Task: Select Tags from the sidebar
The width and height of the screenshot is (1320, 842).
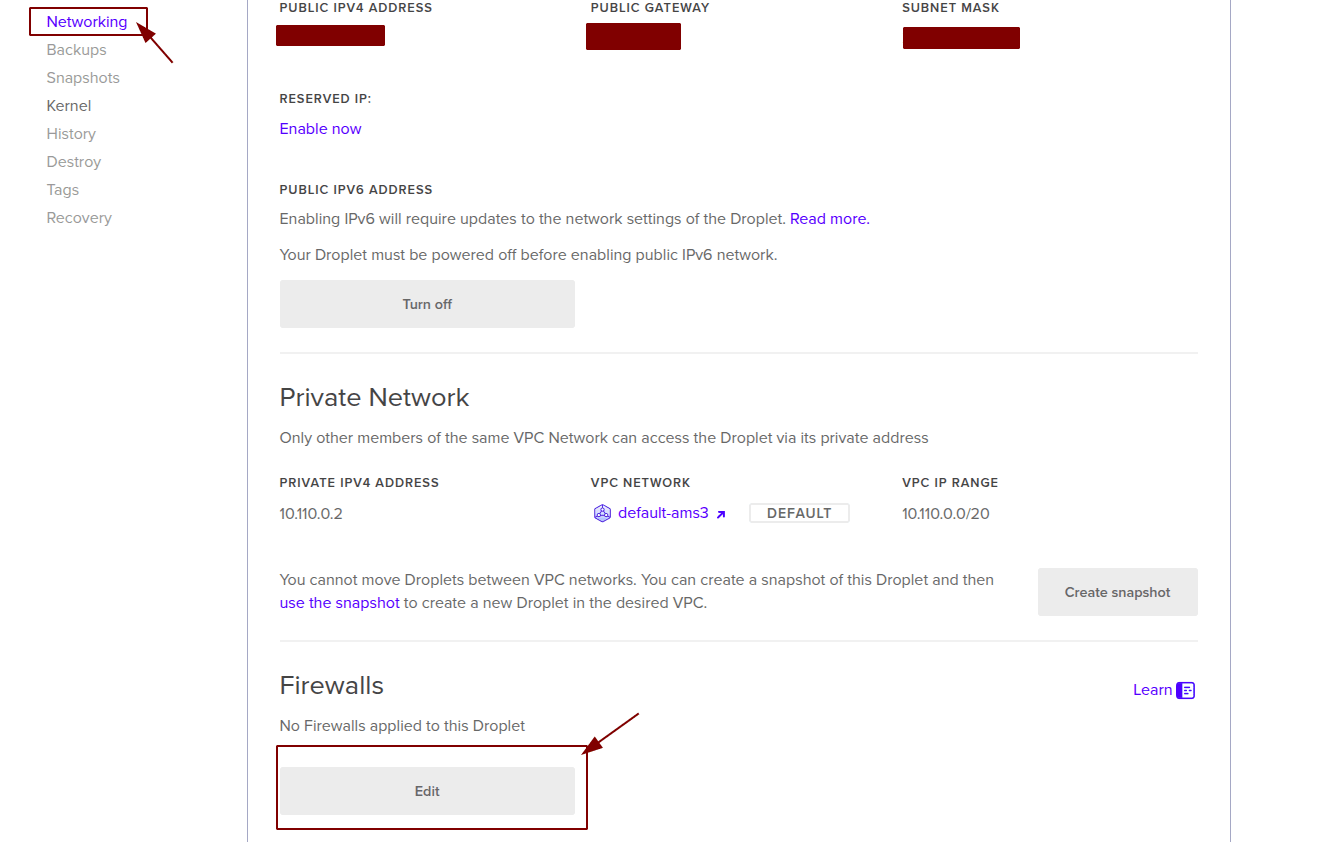Action: (x=62, y=189)
